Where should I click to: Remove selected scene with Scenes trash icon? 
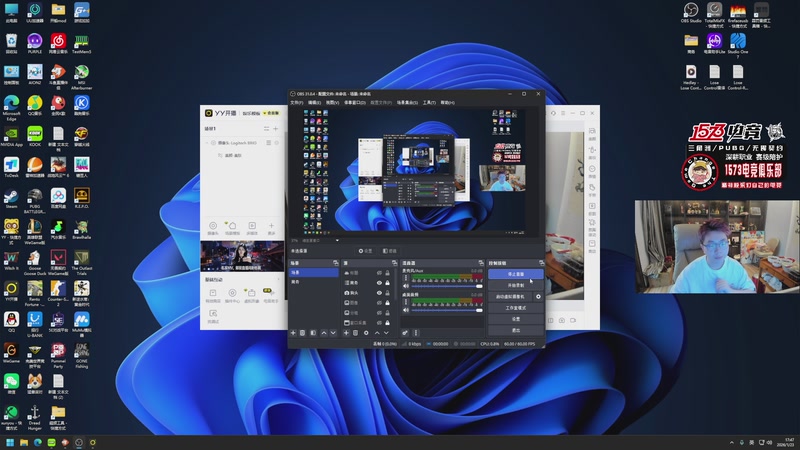[x=303, y=333]
